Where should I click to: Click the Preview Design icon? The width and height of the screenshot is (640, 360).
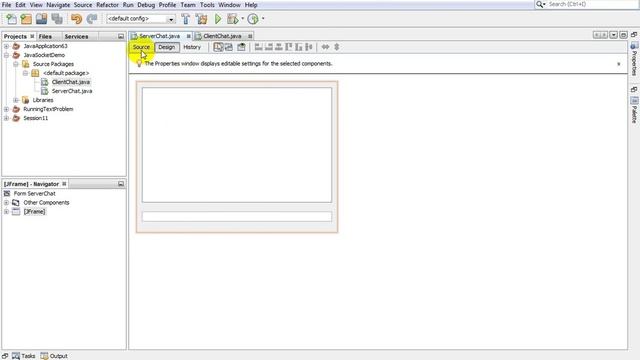coord(242,47)
